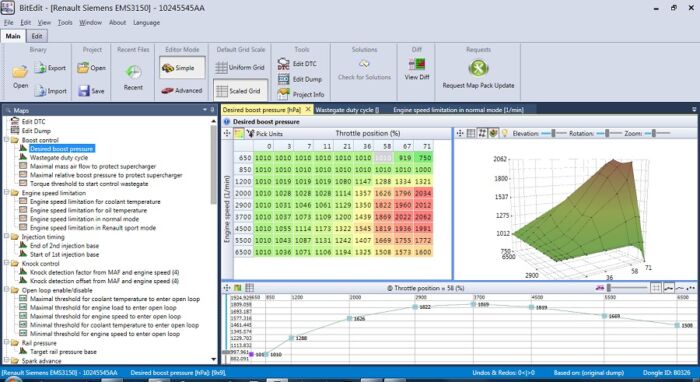Click Request Map Pack Update icon

[478, 68]
